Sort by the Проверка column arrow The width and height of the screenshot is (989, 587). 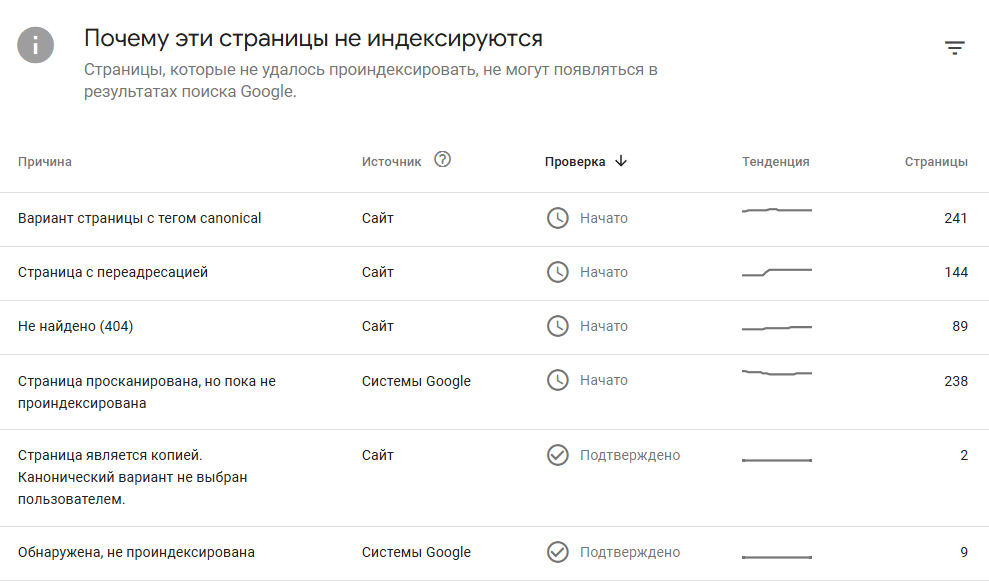(x=621, y=161)
